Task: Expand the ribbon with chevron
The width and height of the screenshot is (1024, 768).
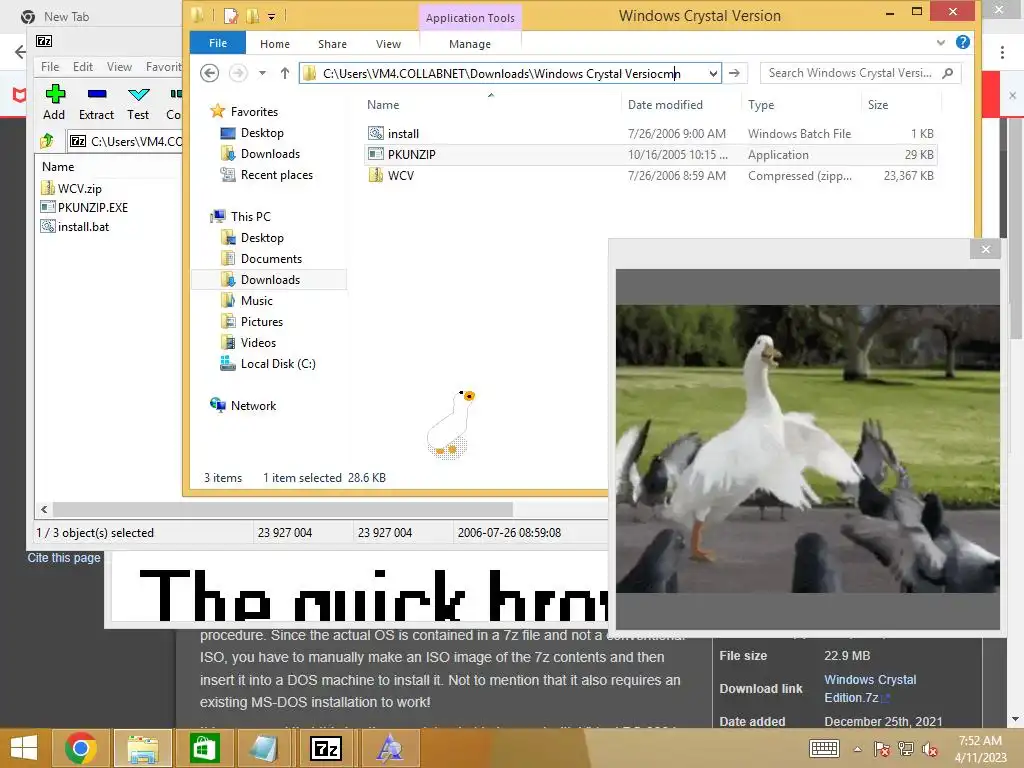Action: [940, 42]
